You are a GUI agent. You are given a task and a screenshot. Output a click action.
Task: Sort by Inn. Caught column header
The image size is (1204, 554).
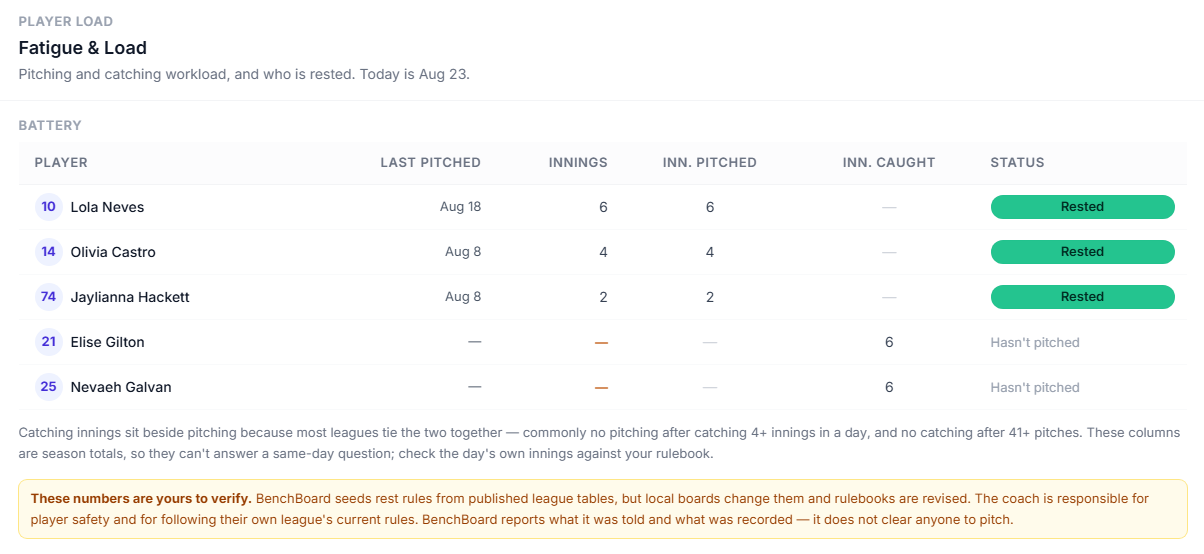889,162
